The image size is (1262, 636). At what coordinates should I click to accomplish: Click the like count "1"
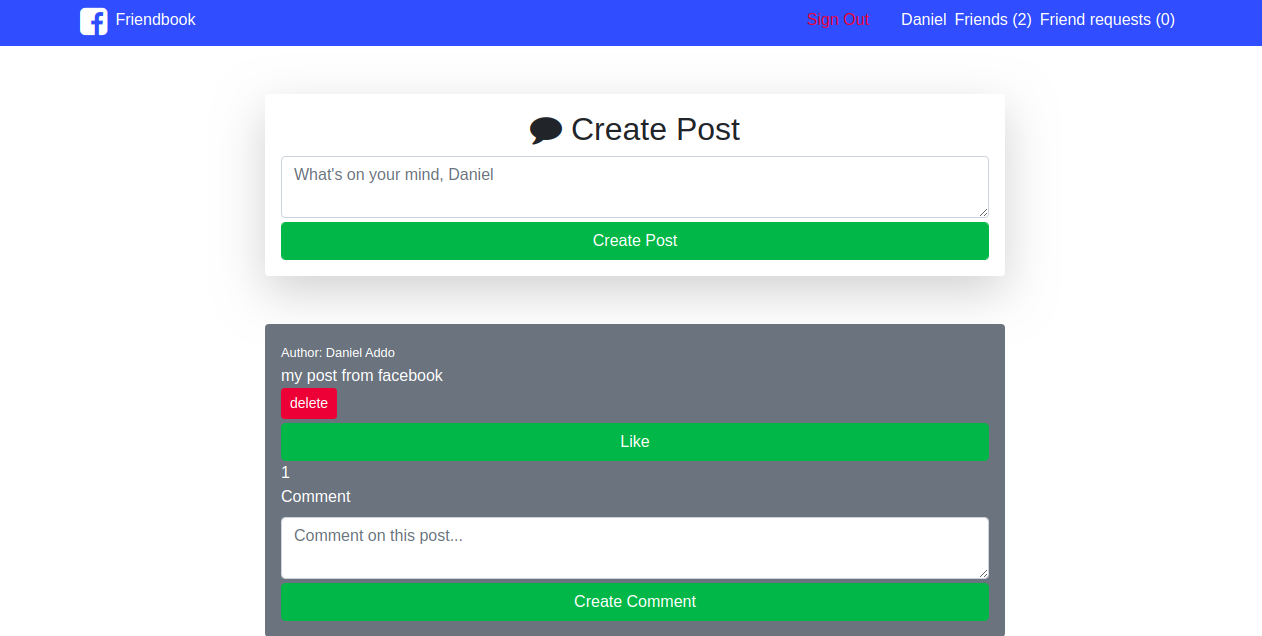tap(286, 473)
